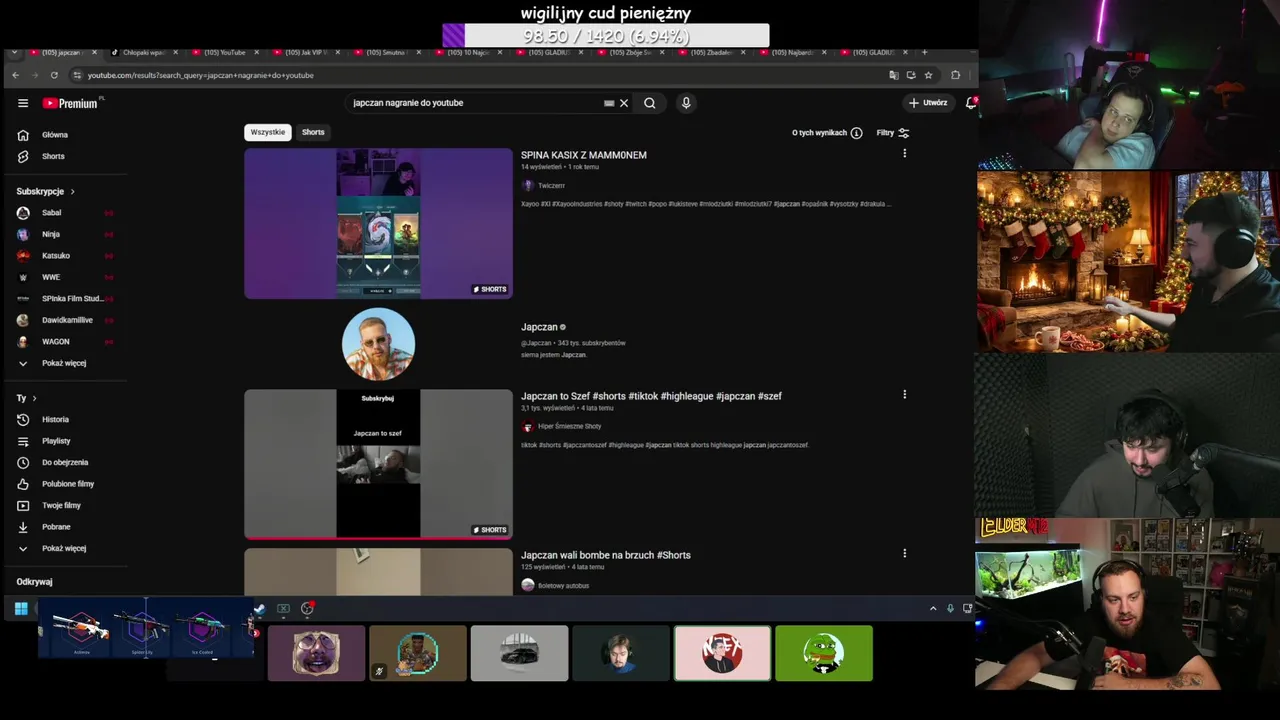Open the YouTube hamburger guide menu
This screenshot has height=720, width=1280.
click(23, 103)
